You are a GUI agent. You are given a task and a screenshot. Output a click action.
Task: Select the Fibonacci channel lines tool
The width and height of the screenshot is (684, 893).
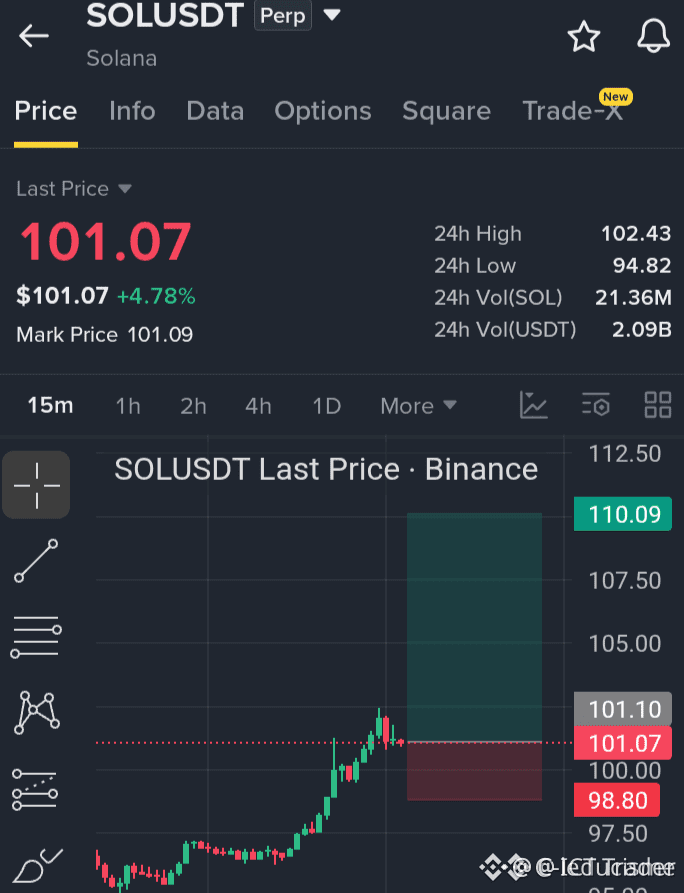click(35, 789)
